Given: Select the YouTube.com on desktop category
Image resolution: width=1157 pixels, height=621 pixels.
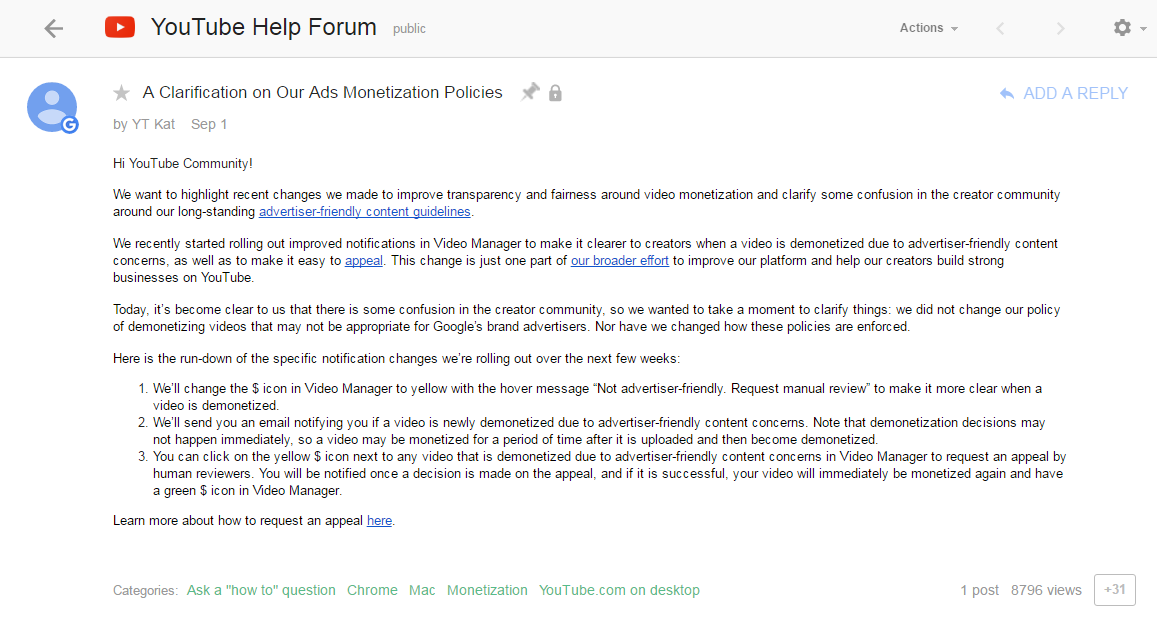Looking at the screenshot, I should (619, 590).
